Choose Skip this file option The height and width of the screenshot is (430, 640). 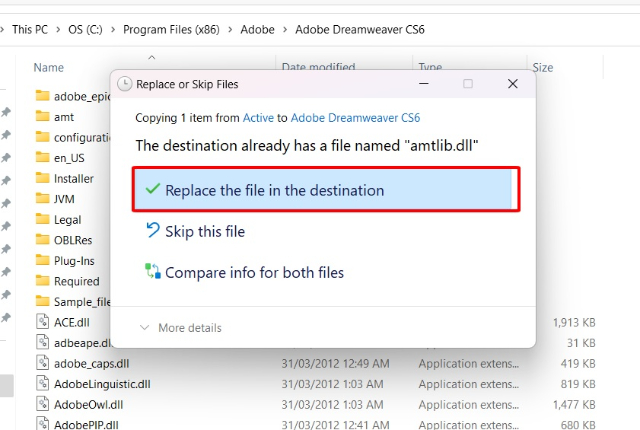click(x=205, y=232)
